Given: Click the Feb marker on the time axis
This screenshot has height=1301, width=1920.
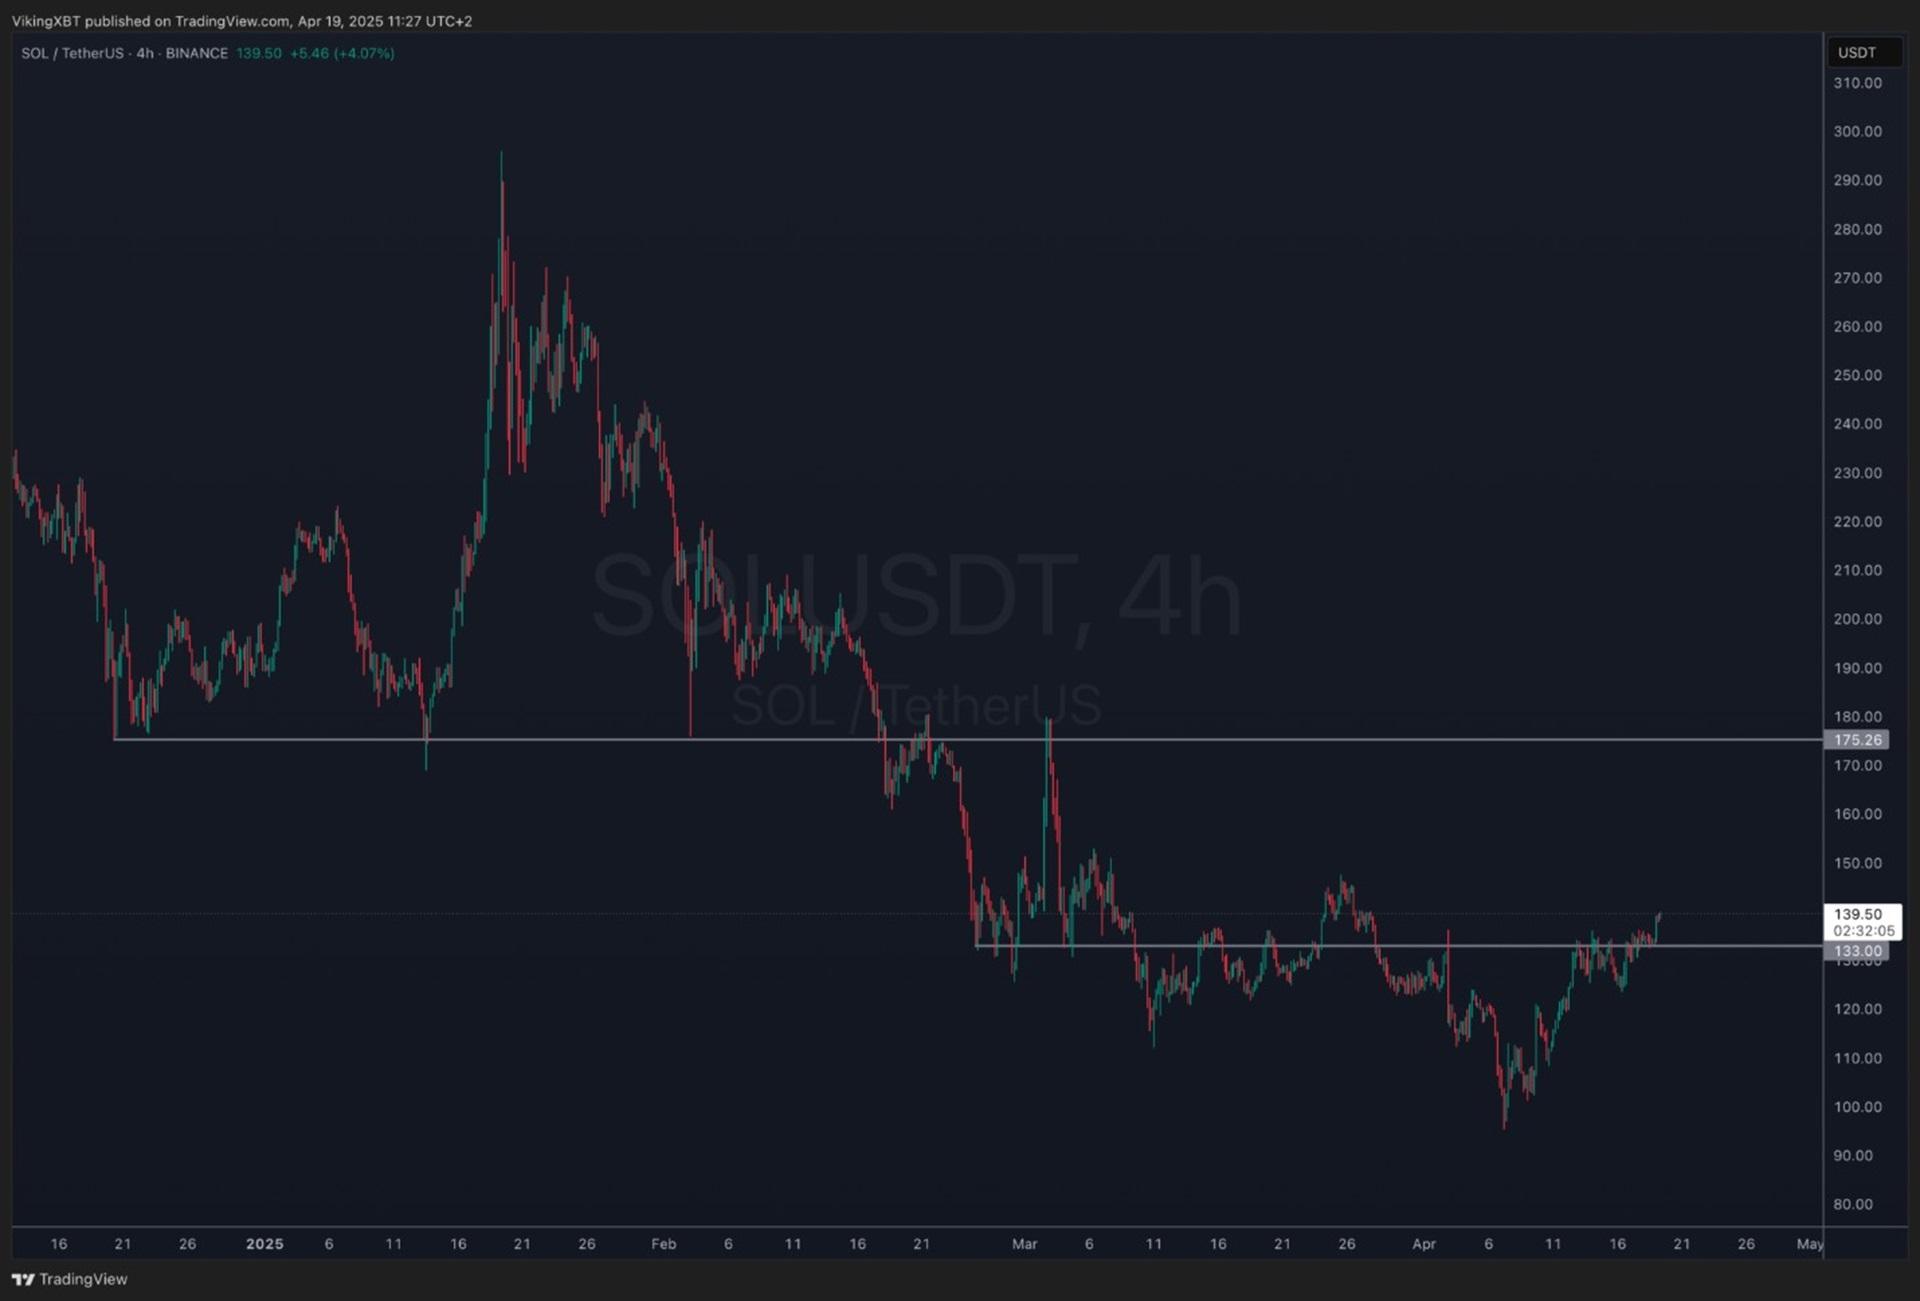Looking at the screenshot, I should click(664, 1244).
